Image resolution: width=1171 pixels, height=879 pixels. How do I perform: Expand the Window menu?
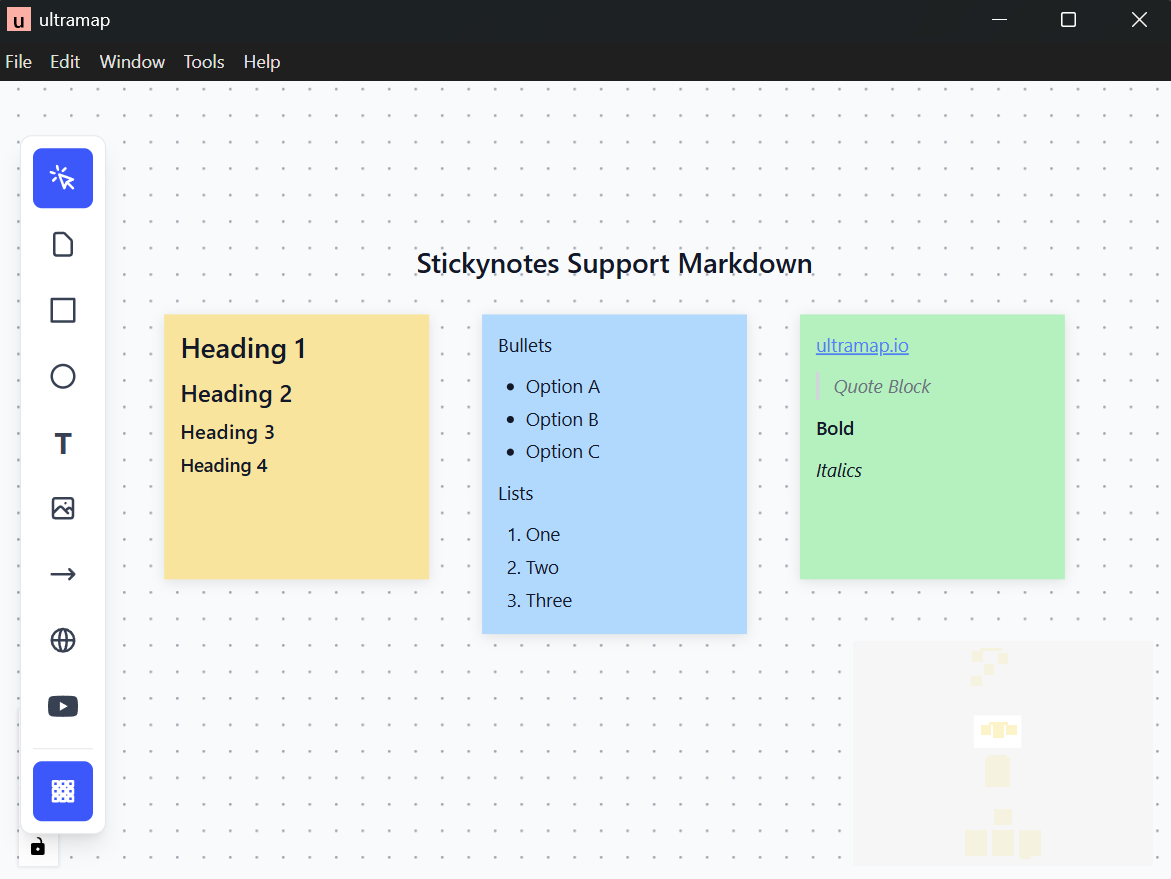click(x=132, y=62)
